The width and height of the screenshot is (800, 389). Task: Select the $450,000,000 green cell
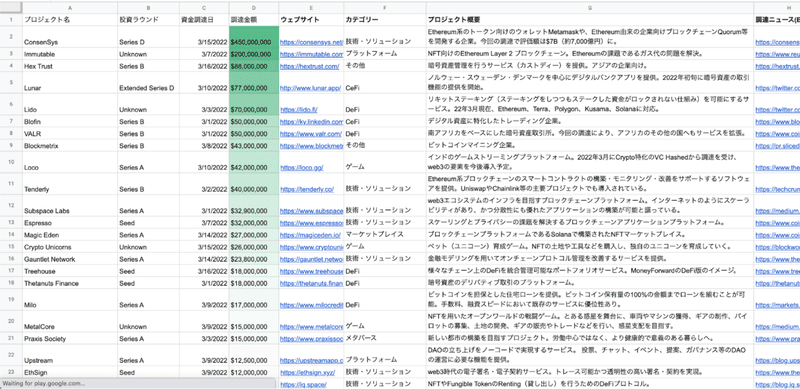click(x=254, y=37)
